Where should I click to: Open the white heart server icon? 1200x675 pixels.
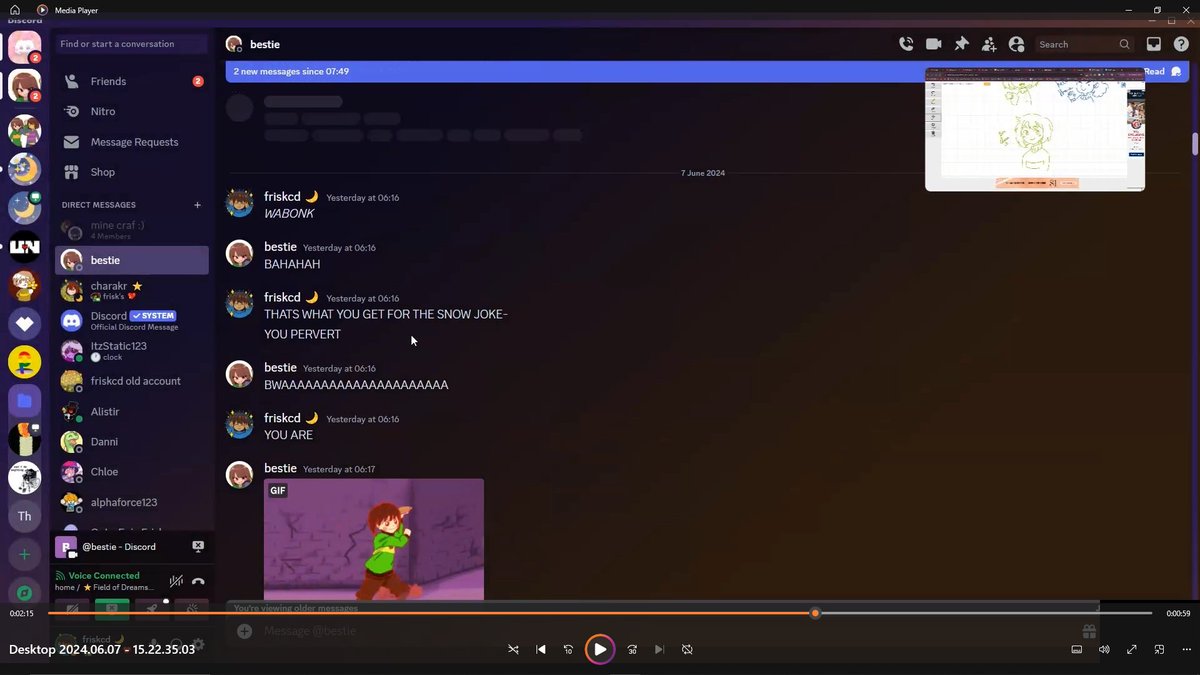tap(24, 323)
